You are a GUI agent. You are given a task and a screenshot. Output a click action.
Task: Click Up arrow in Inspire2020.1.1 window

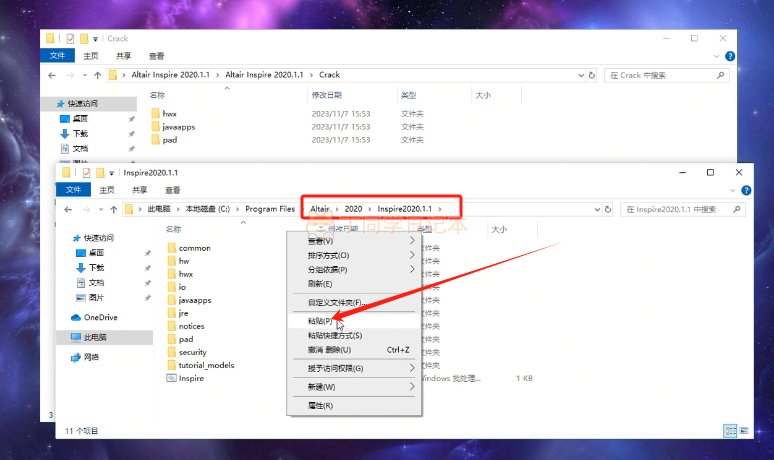pos(114,209)
